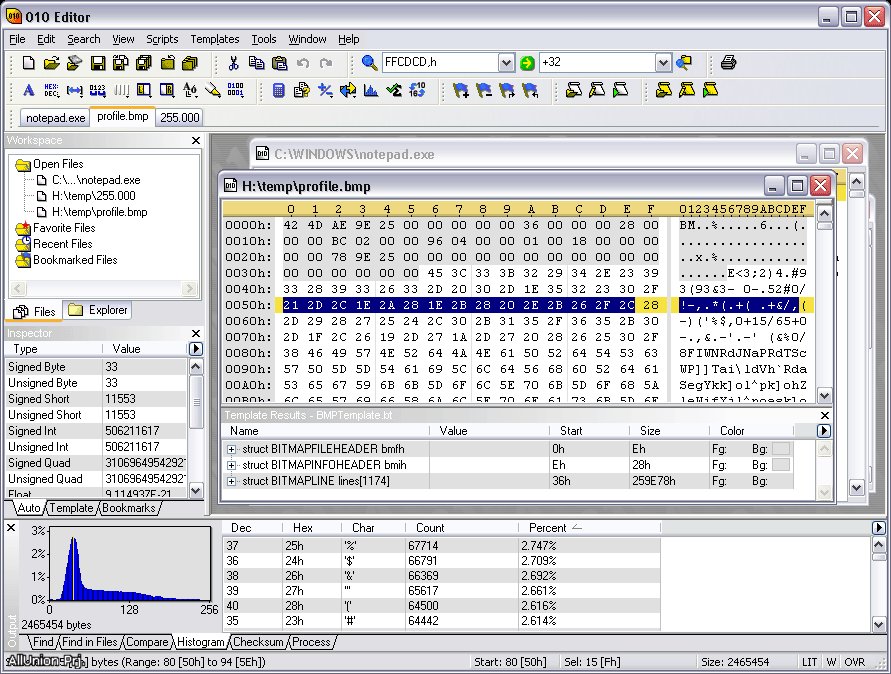Click the Add Bookmark flag icon
This screenshot has height=674, width=891.
pyautogui.click(x=461, y=90)
